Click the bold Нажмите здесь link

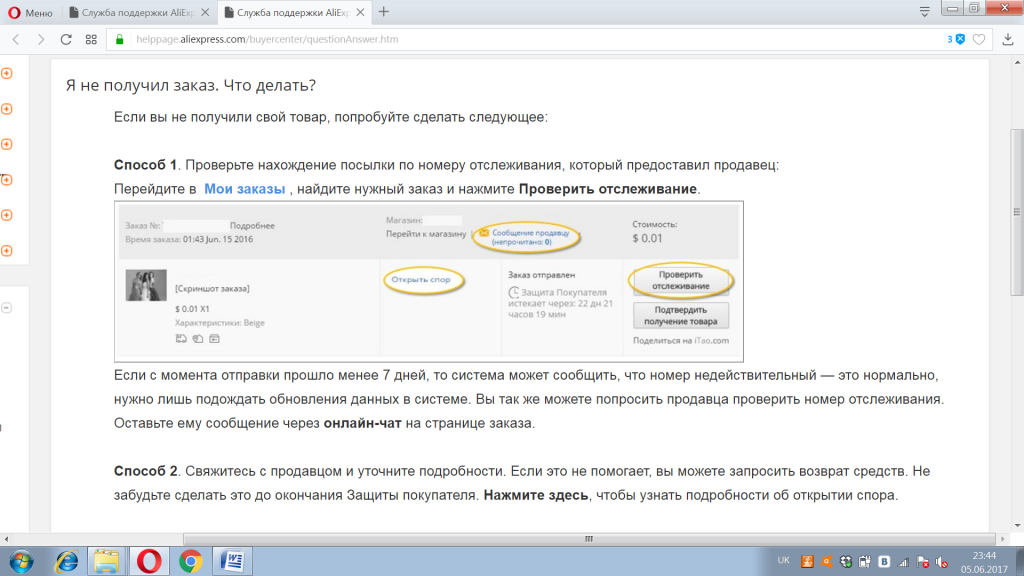[535, 496]
